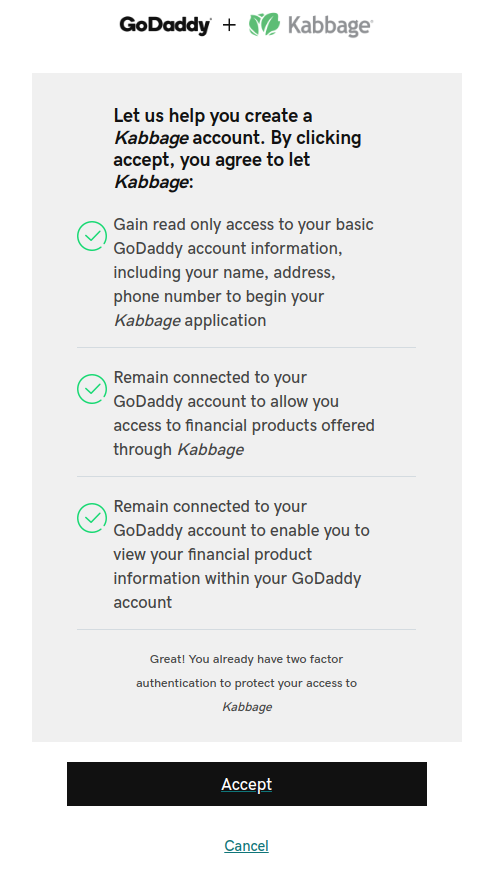Image resolution: width=496 pixels, height=874 pixels.
Task: Select the 'access to financial products offered' paragraph
Action: (244, 414)
